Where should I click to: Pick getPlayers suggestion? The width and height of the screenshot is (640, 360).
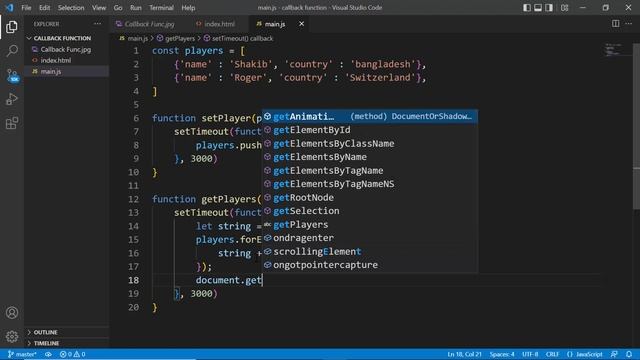pos(370,224)
